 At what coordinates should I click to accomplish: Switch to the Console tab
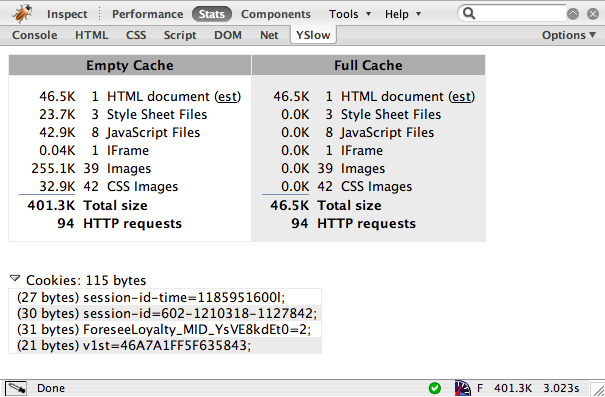pyautogui.click(x=35, y=35)
